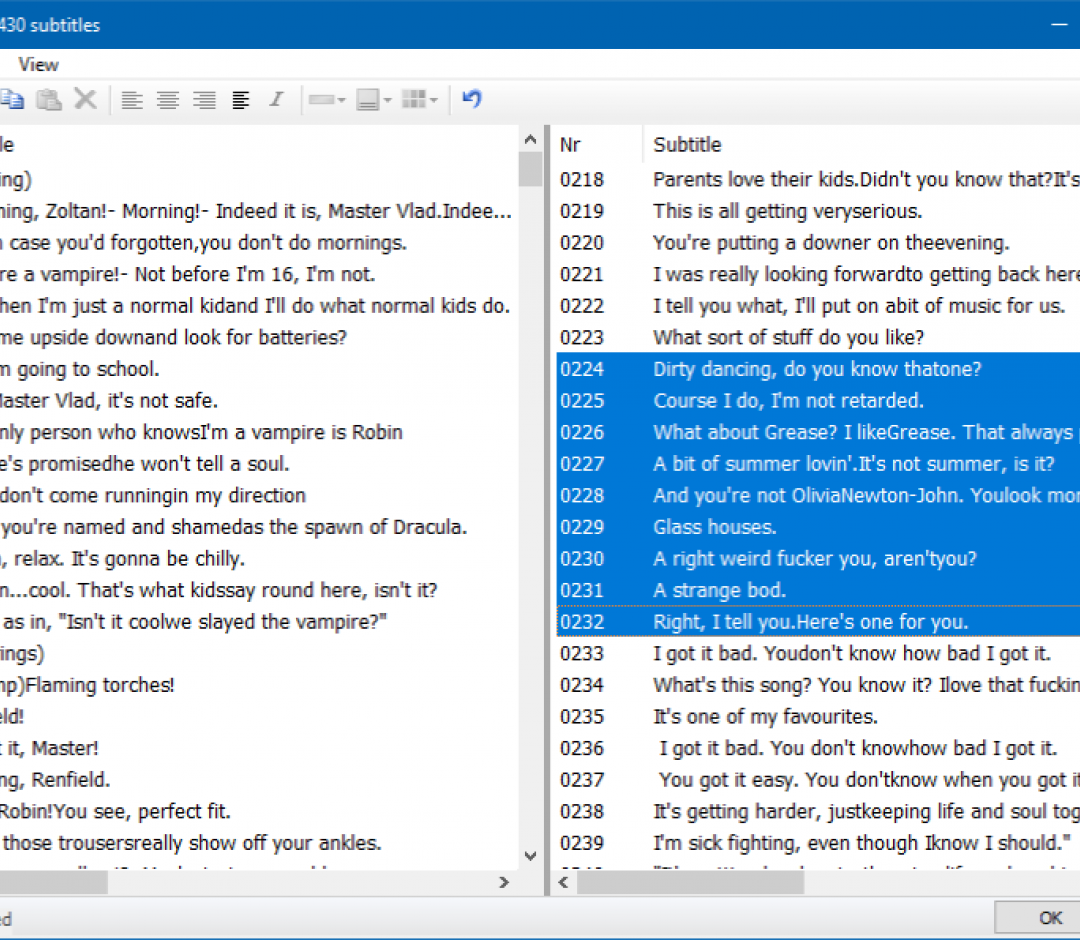Click the Paste clipboard icon
The width and height of the screenshot is (1080, 940).
(49, 100)
